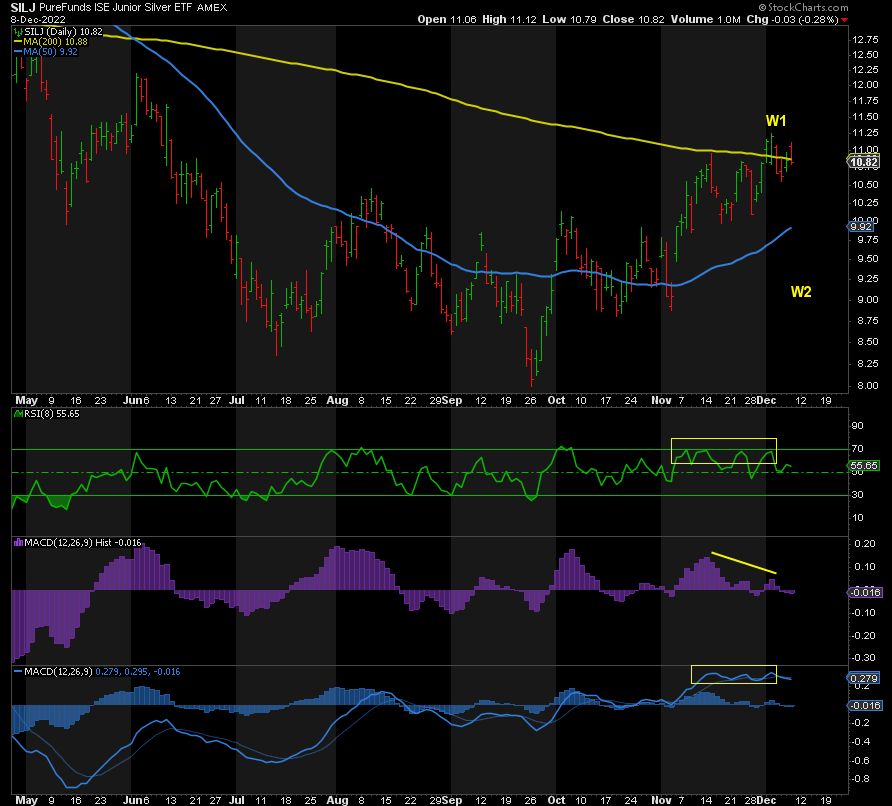The width and height of the screenshot is (892, 806).
Task: Click the 0.279 value tag on the MACD axis
Action: point(864,678)
